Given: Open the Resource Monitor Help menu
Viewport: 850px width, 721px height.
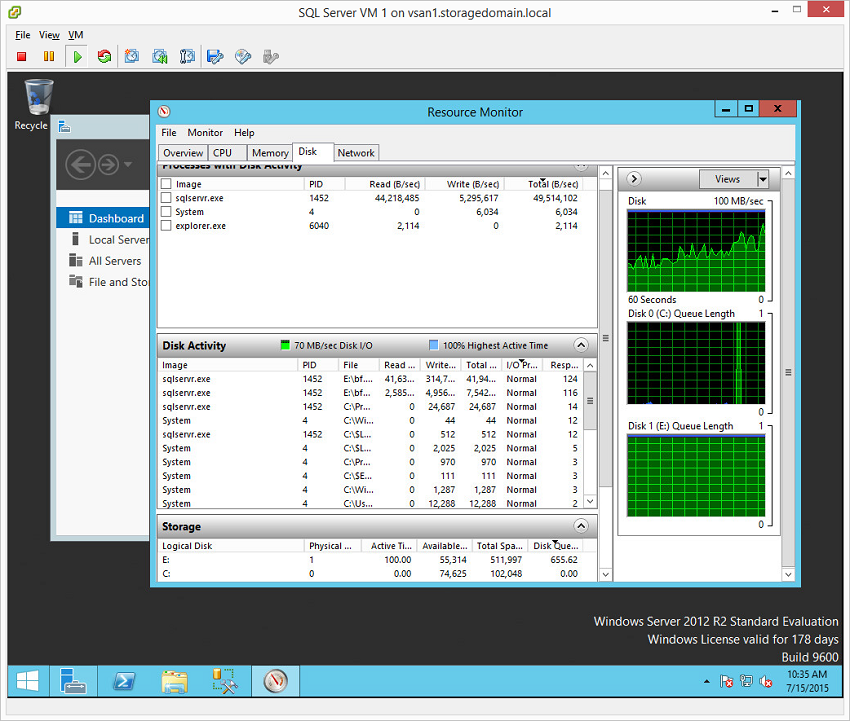Looking at the screenshot, I should point(244,132).
